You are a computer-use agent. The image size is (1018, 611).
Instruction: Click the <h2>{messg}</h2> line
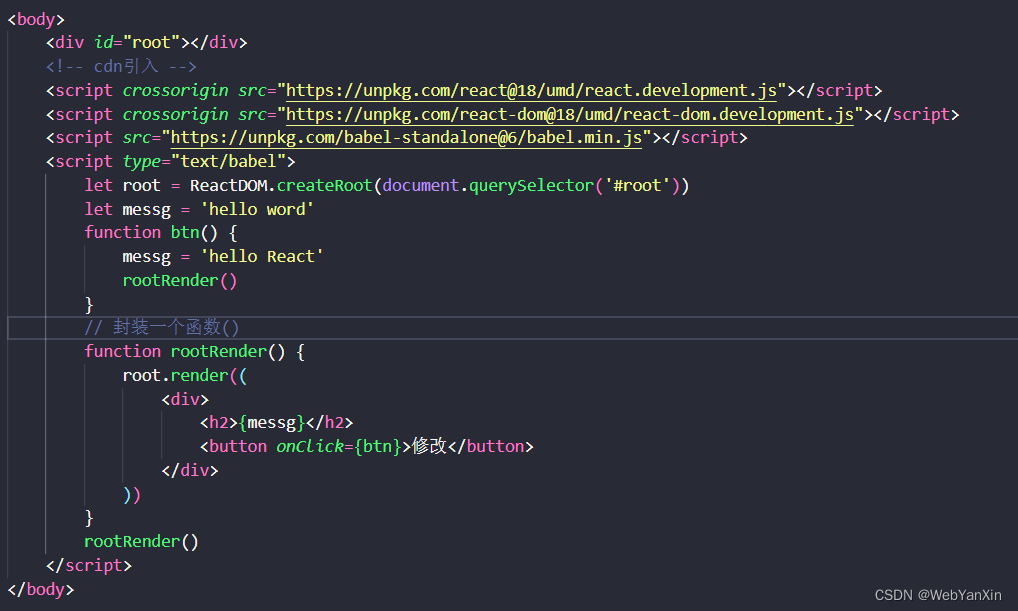point(277,423)
